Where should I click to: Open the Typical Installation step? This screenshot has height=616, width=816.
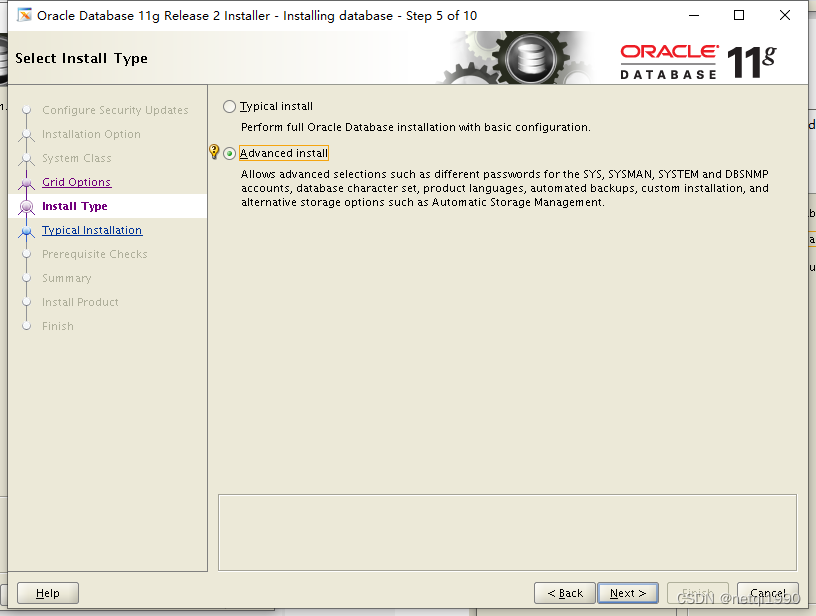tap(91, 230)
